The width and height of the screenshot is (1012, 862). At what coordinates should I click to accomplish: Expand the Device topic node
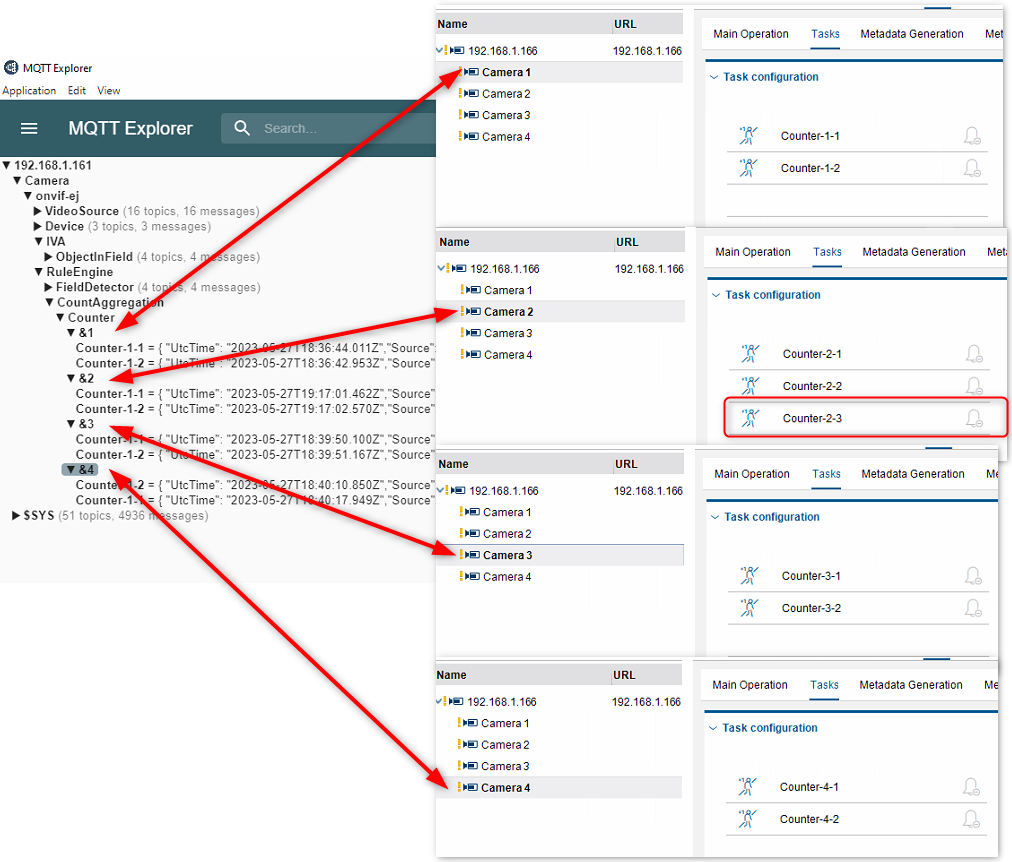(38, 226)
